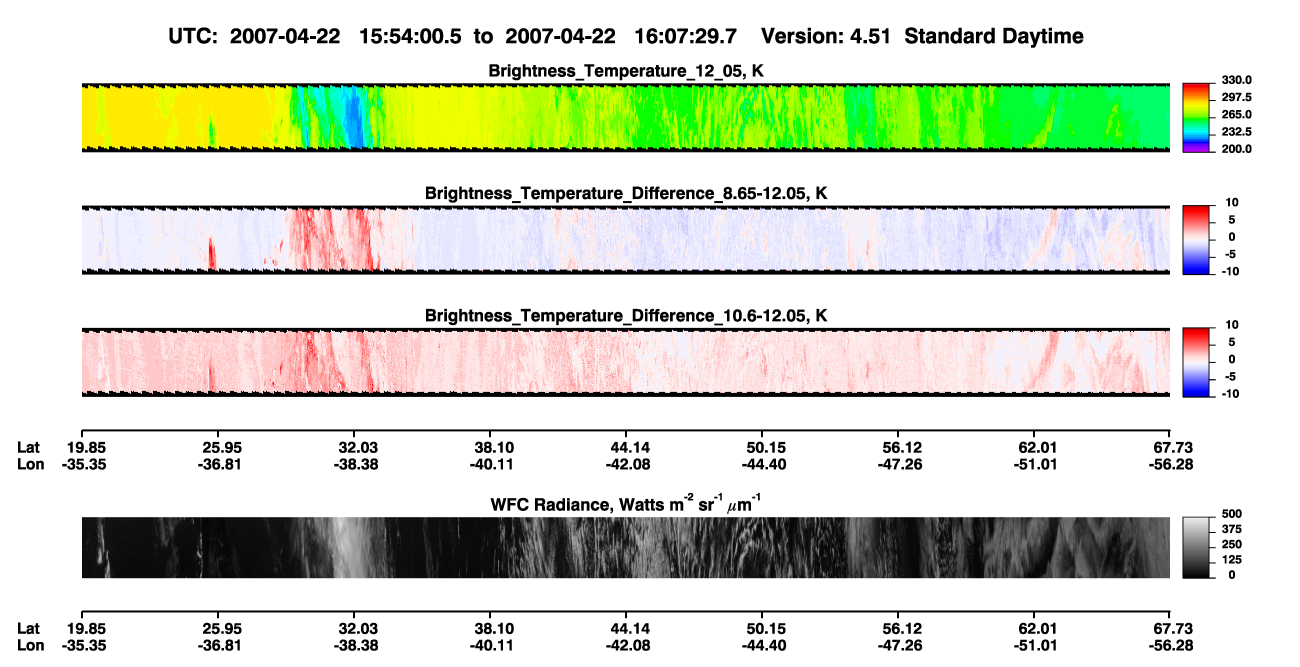This screenshot has height=667, width=1300.
Task: Click the 67.73 latitude label on upper axis
Action: point(1172,448)
